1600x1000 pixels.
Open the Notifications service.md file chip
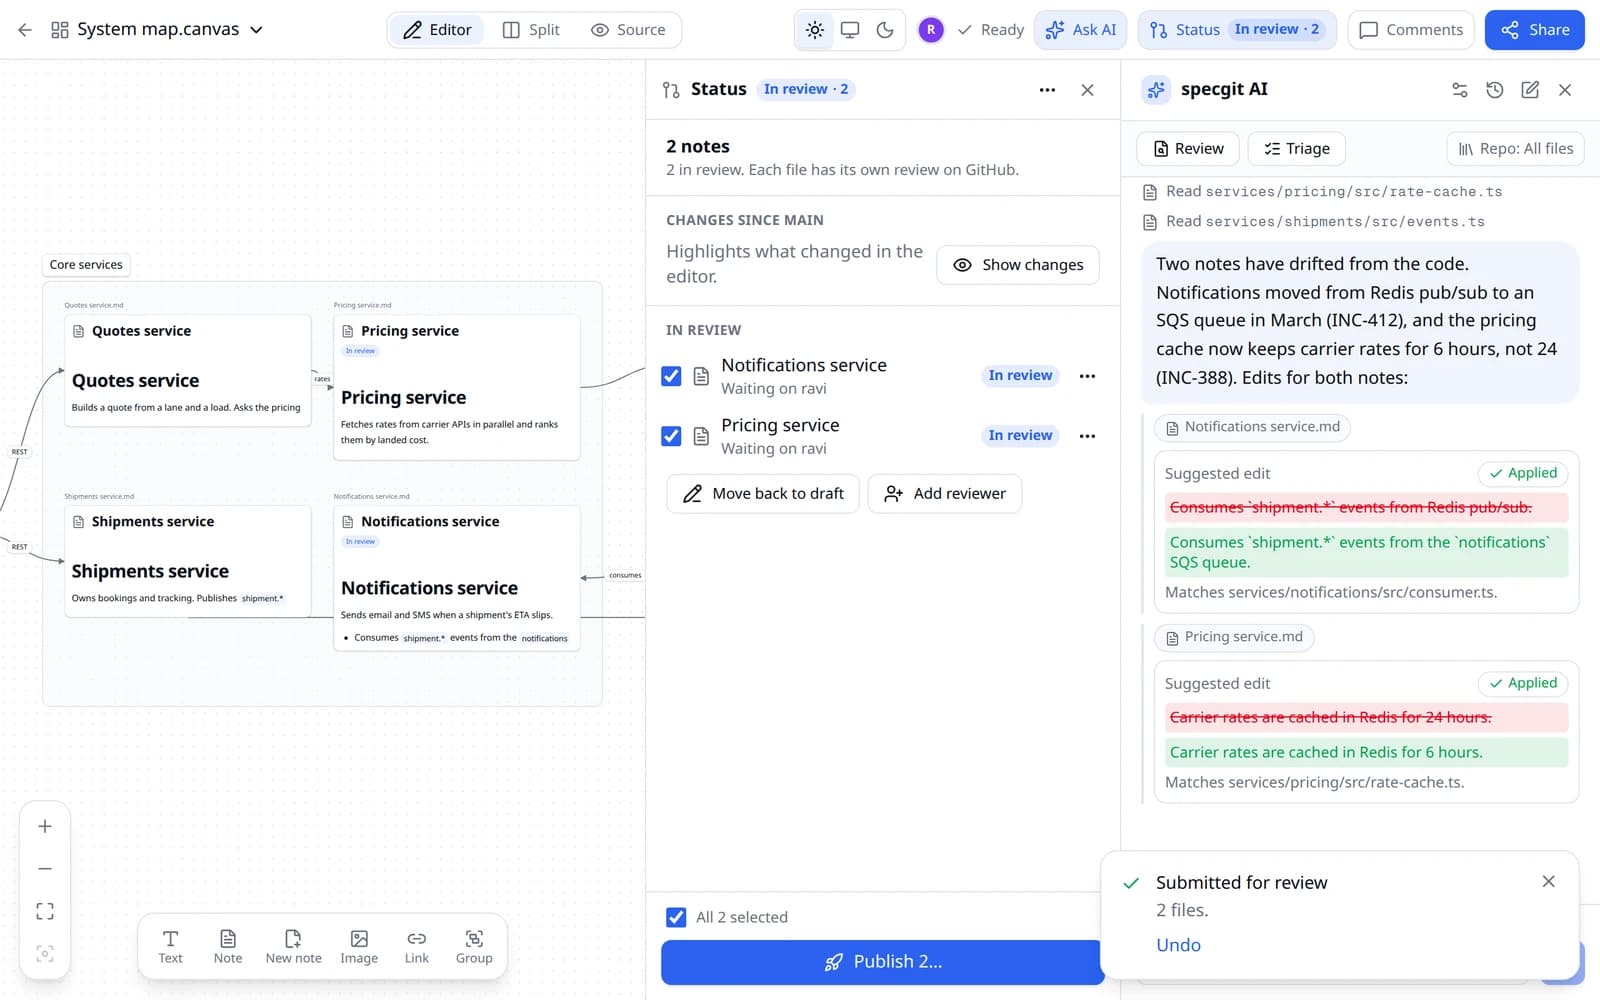click(1252, 428)
